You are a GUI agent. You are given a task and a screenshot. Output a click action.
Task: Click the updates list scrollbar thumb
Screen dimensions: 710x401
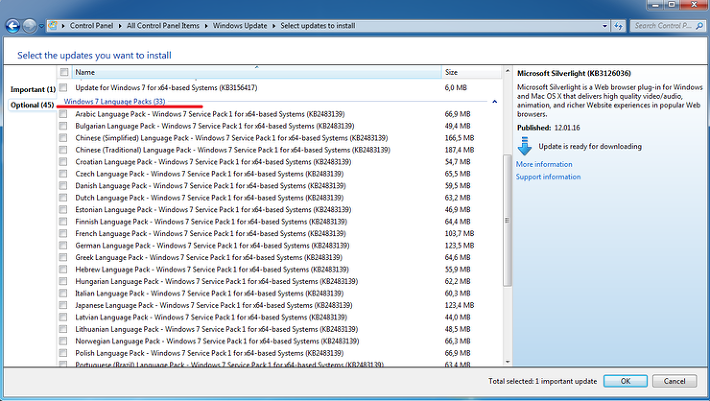coord(507,220)
